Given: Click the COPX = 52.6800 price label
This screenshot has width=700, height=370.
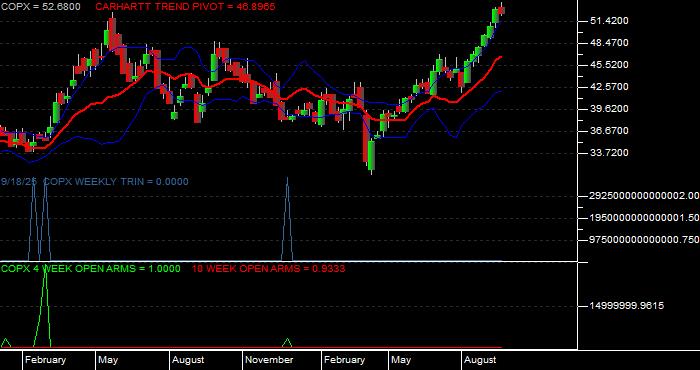Looking at the screenshot, I should 41,7.
